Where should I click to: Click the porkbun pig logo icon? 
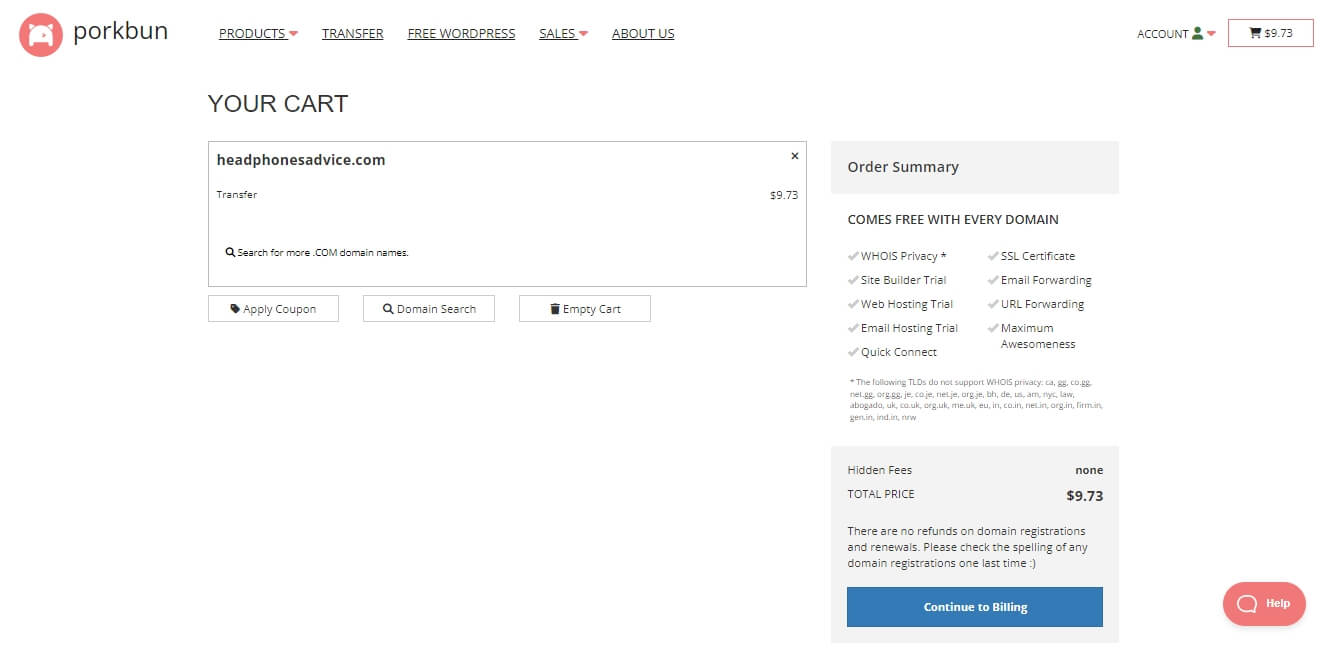tap(41, 35)
